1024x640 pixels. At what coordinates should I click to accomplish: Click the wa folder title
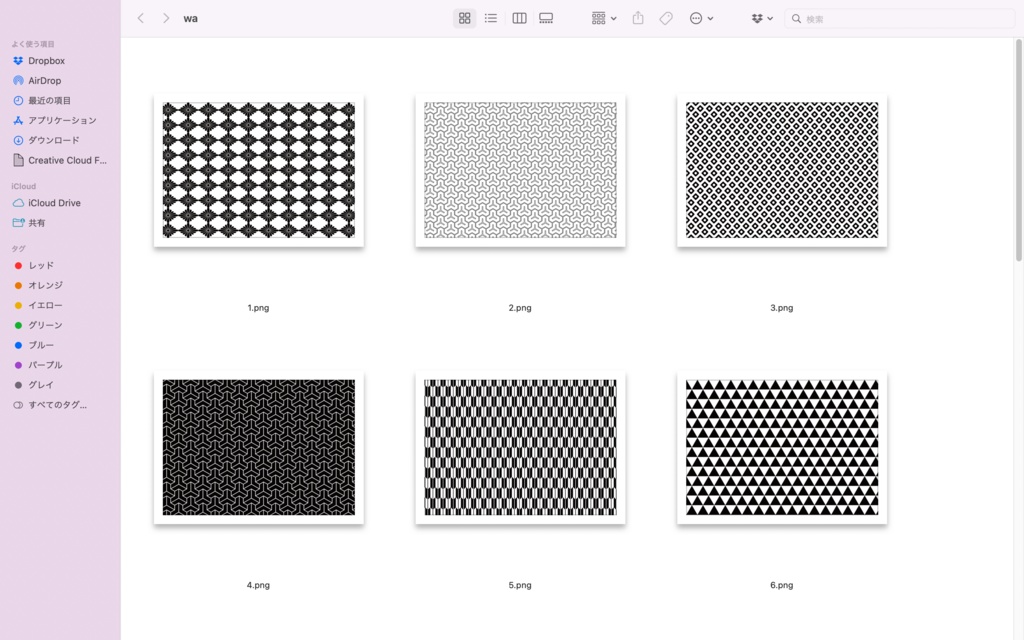tap(191, 18)
